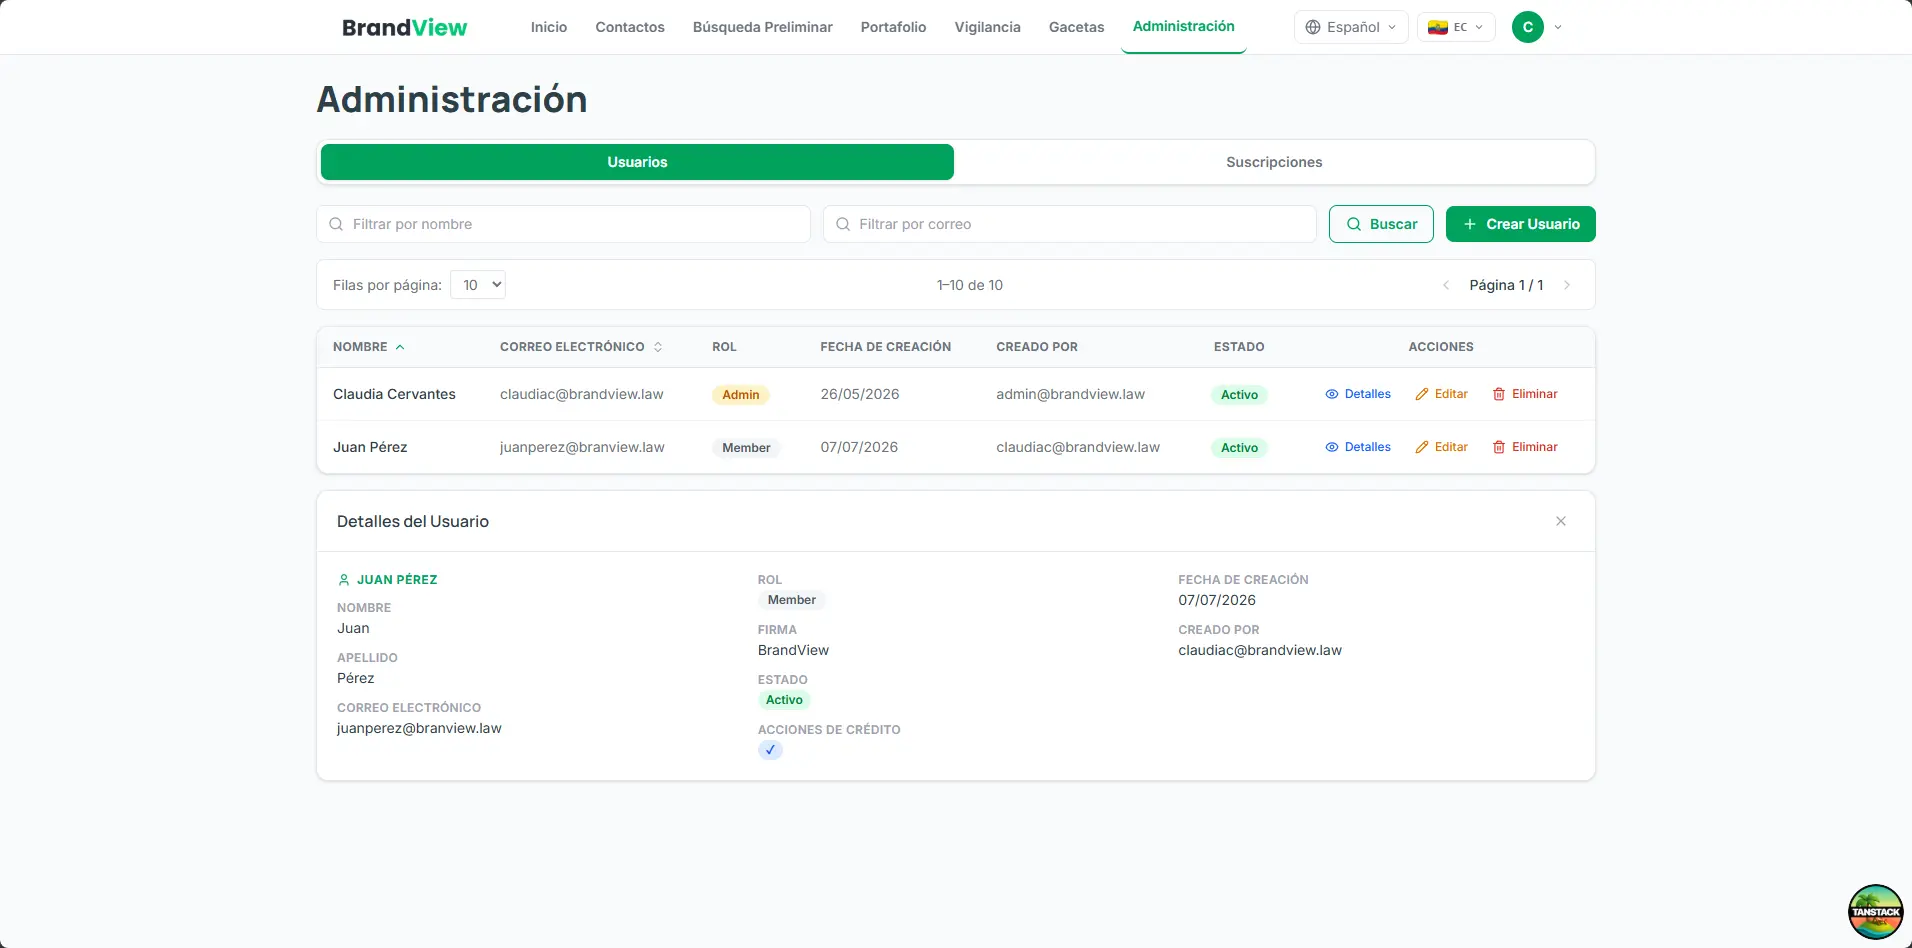Go to previous page chevron
Image resolution: width=1912 pixels, height=948 pixels.
click(1446, 285)
